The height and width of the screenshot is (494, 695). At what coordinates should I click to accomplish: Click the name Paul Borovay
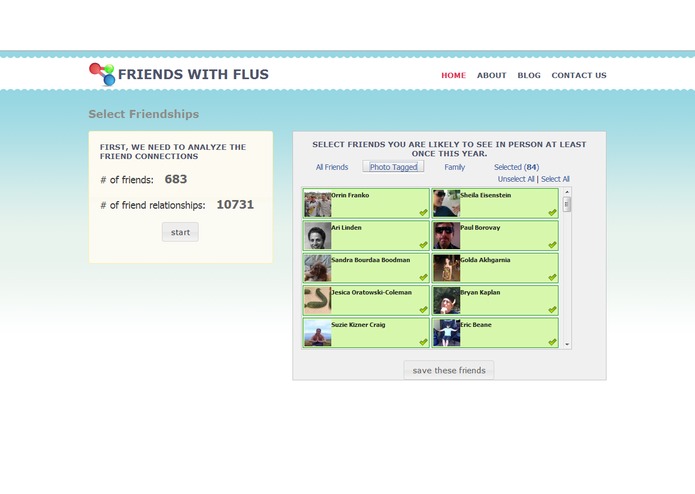point(480,227)
